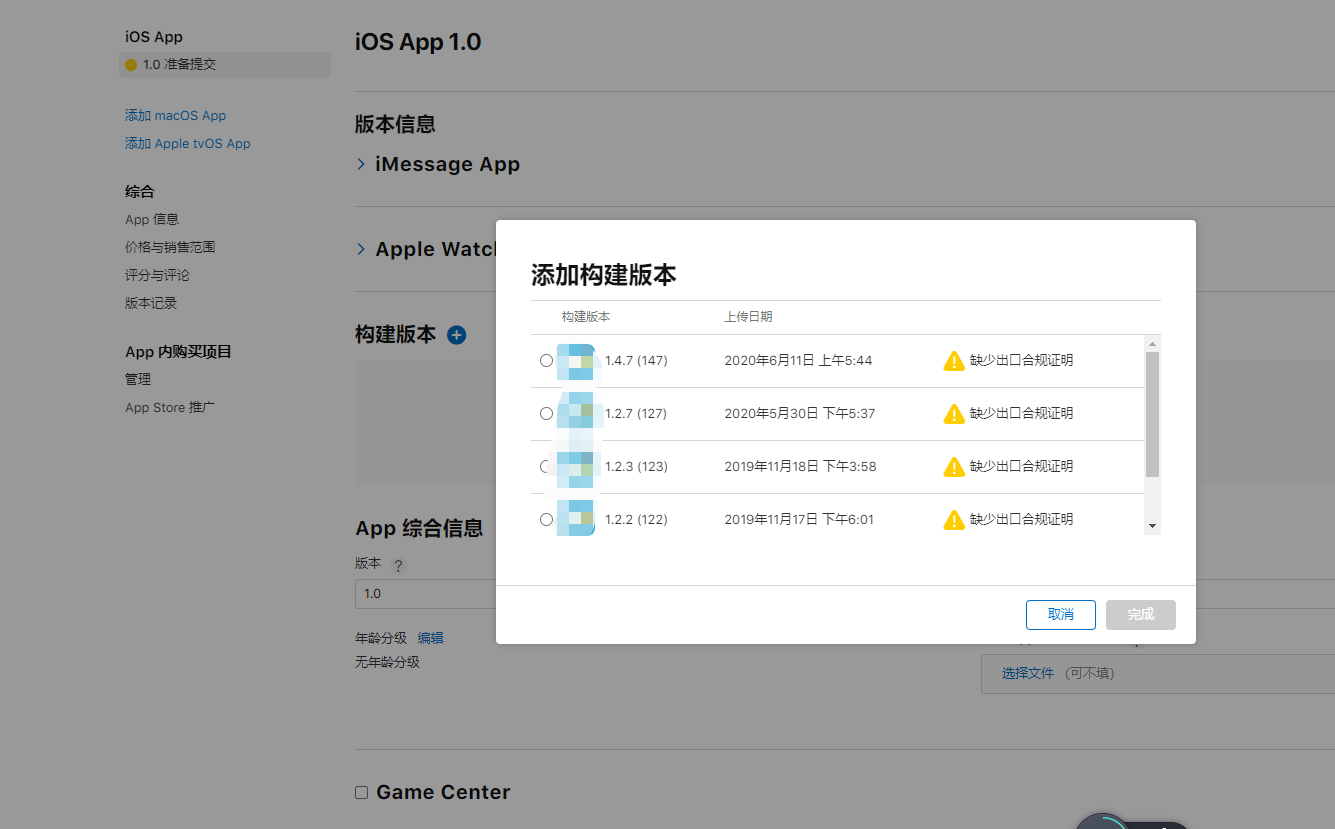1335x829 pixels.
Task: Click the version label 1.2.7 (127)
Action: click(636, 413)
